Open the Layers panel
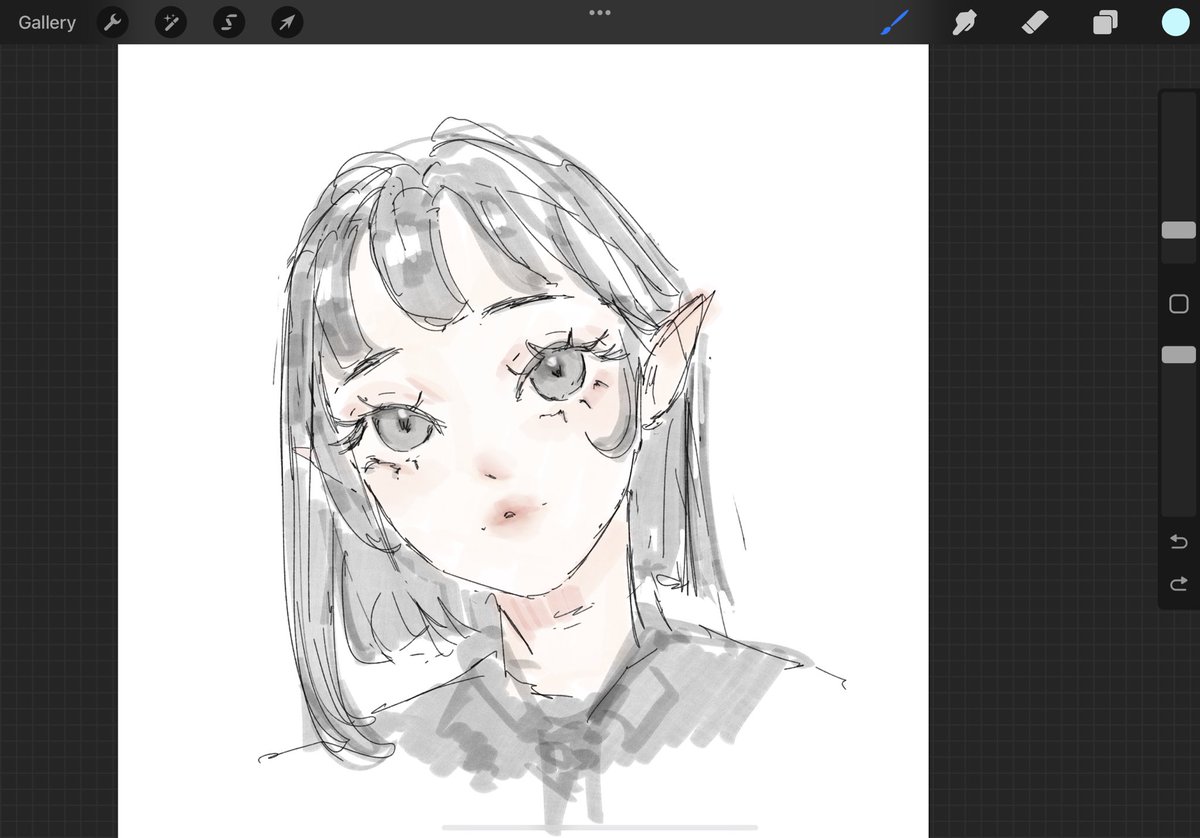The height and width of the screenshot is (838, 1200). point(1105,22)
